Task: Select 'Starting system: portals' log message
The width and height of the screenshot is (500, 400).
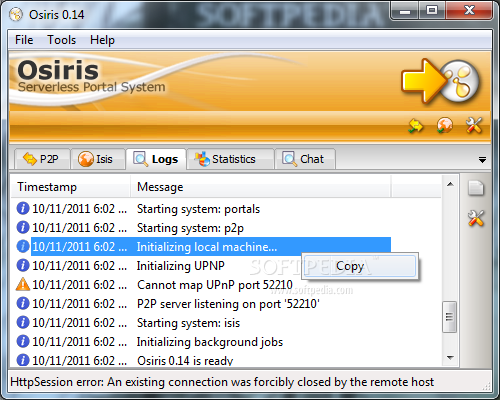Action: tap(198, 209)
